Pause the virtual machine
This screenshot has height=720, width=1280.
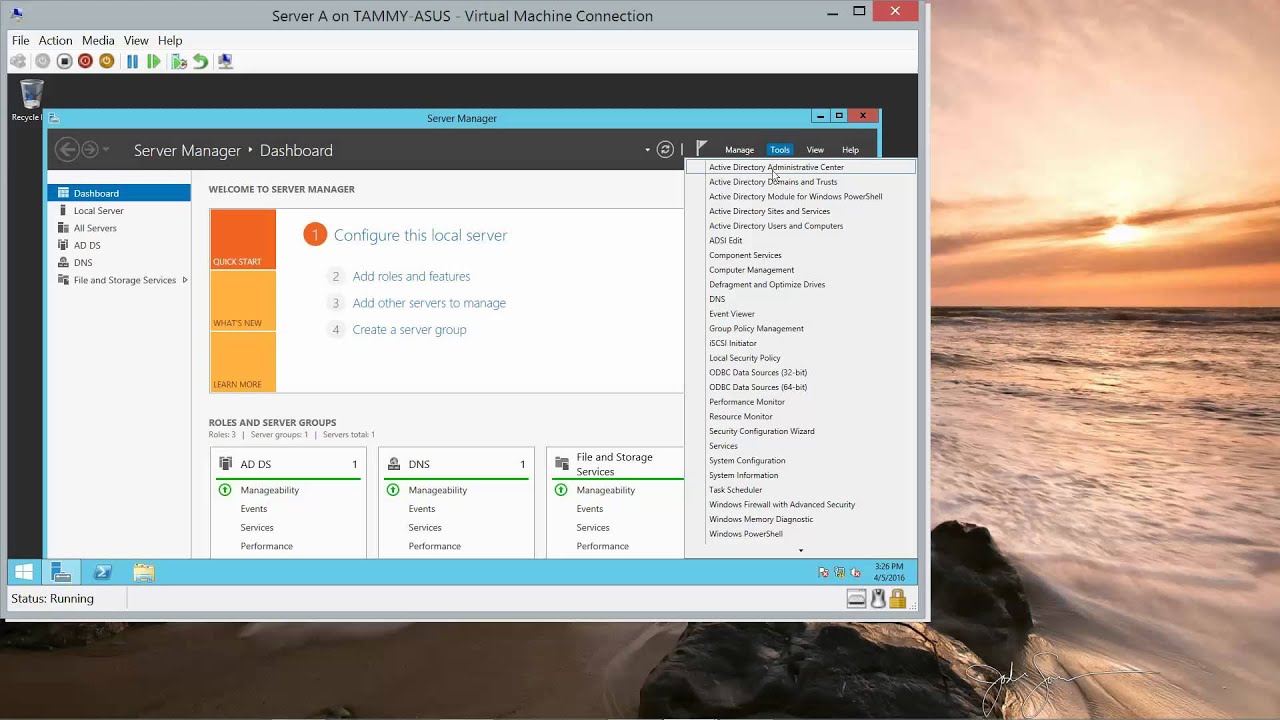point(132,62)
